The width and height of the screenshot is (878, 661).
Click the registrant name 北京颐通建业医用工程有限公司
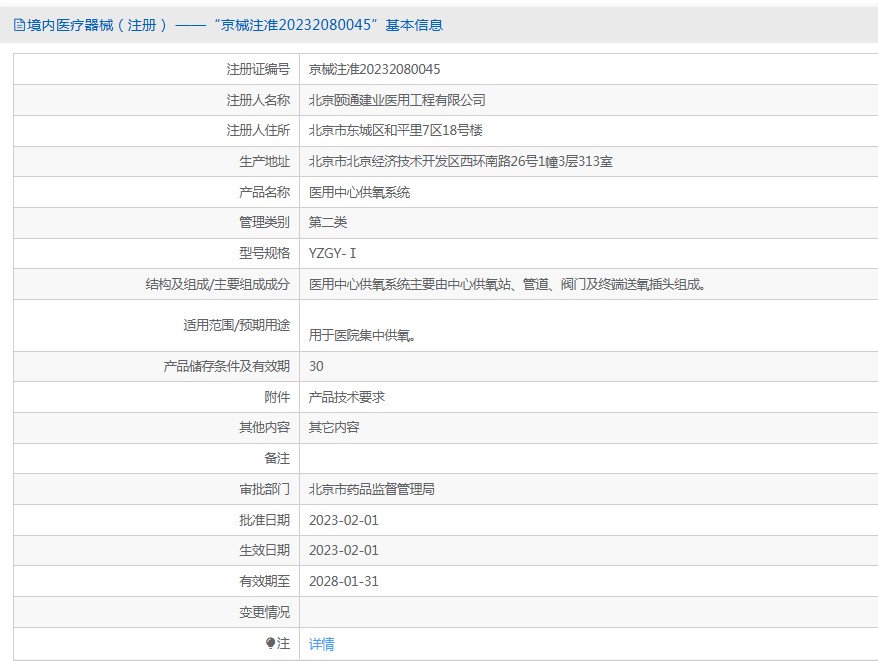coord(397,100)
